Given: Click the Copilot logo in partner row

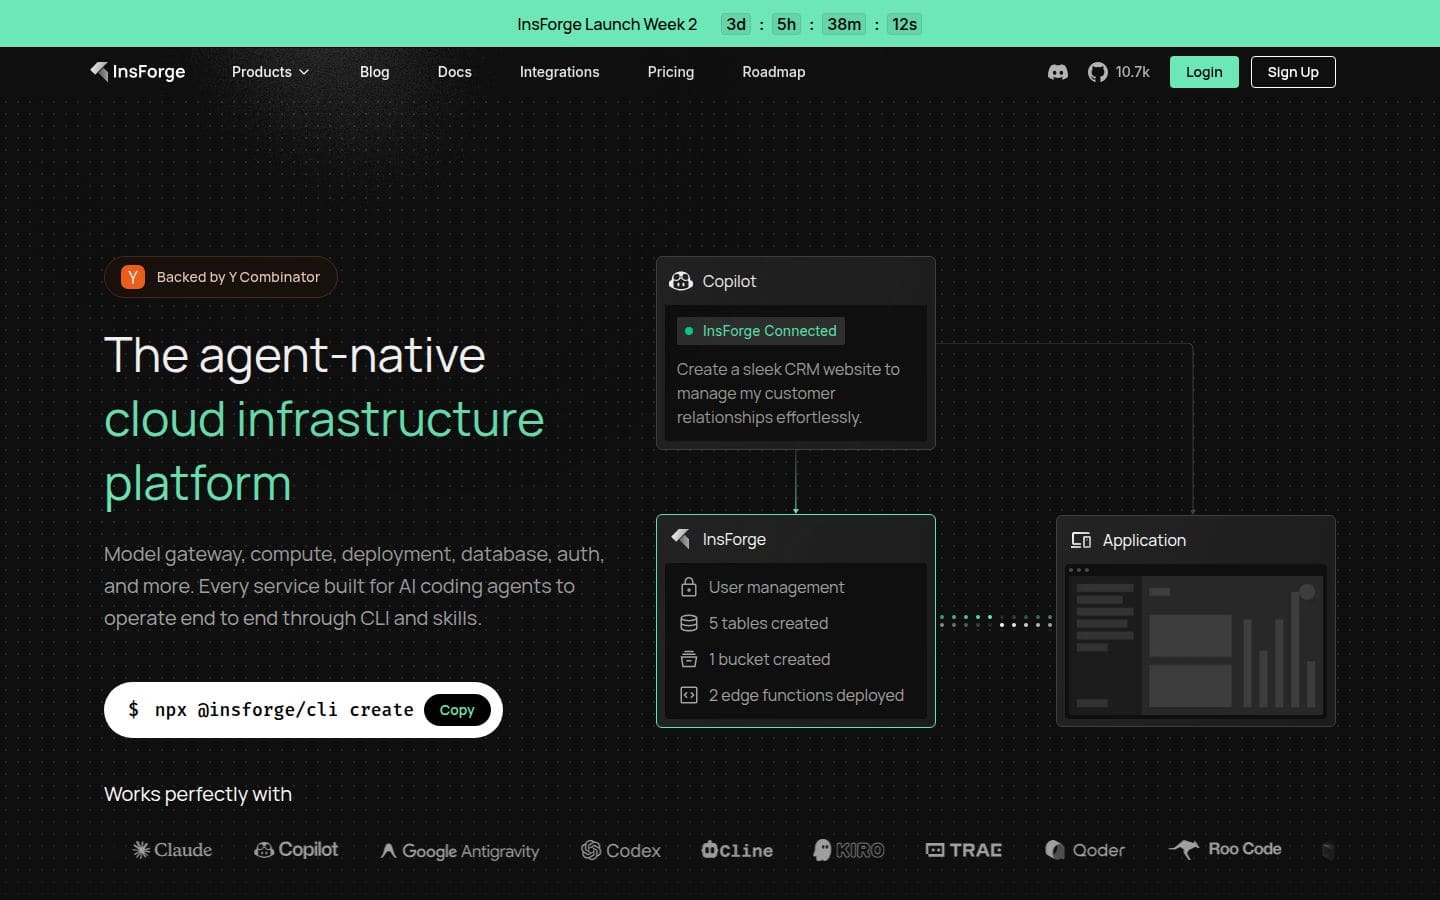Looking at the screenshot, I should point(296,850).
